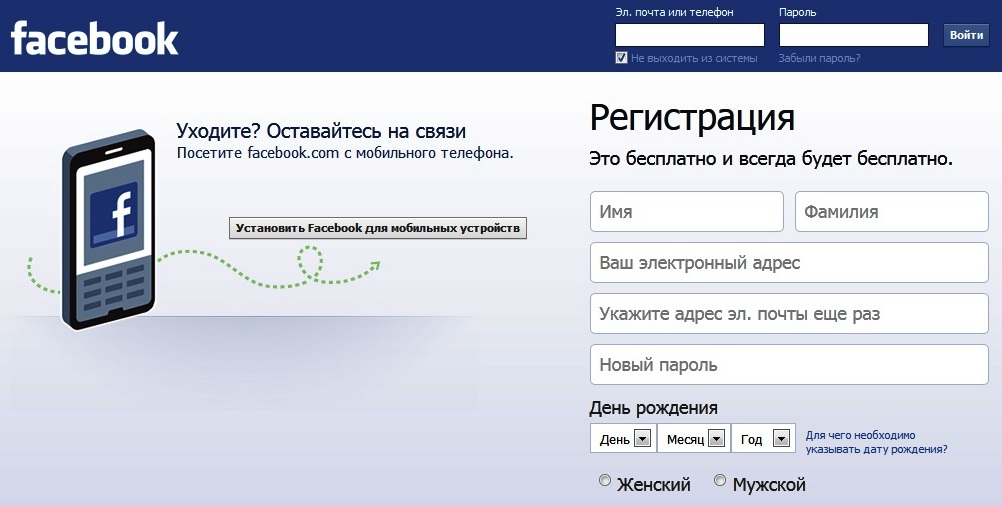Click the 'Регистрация' heading
Image resolution: width=1002 pixels, height=506 pixels.
pos(692,119)
